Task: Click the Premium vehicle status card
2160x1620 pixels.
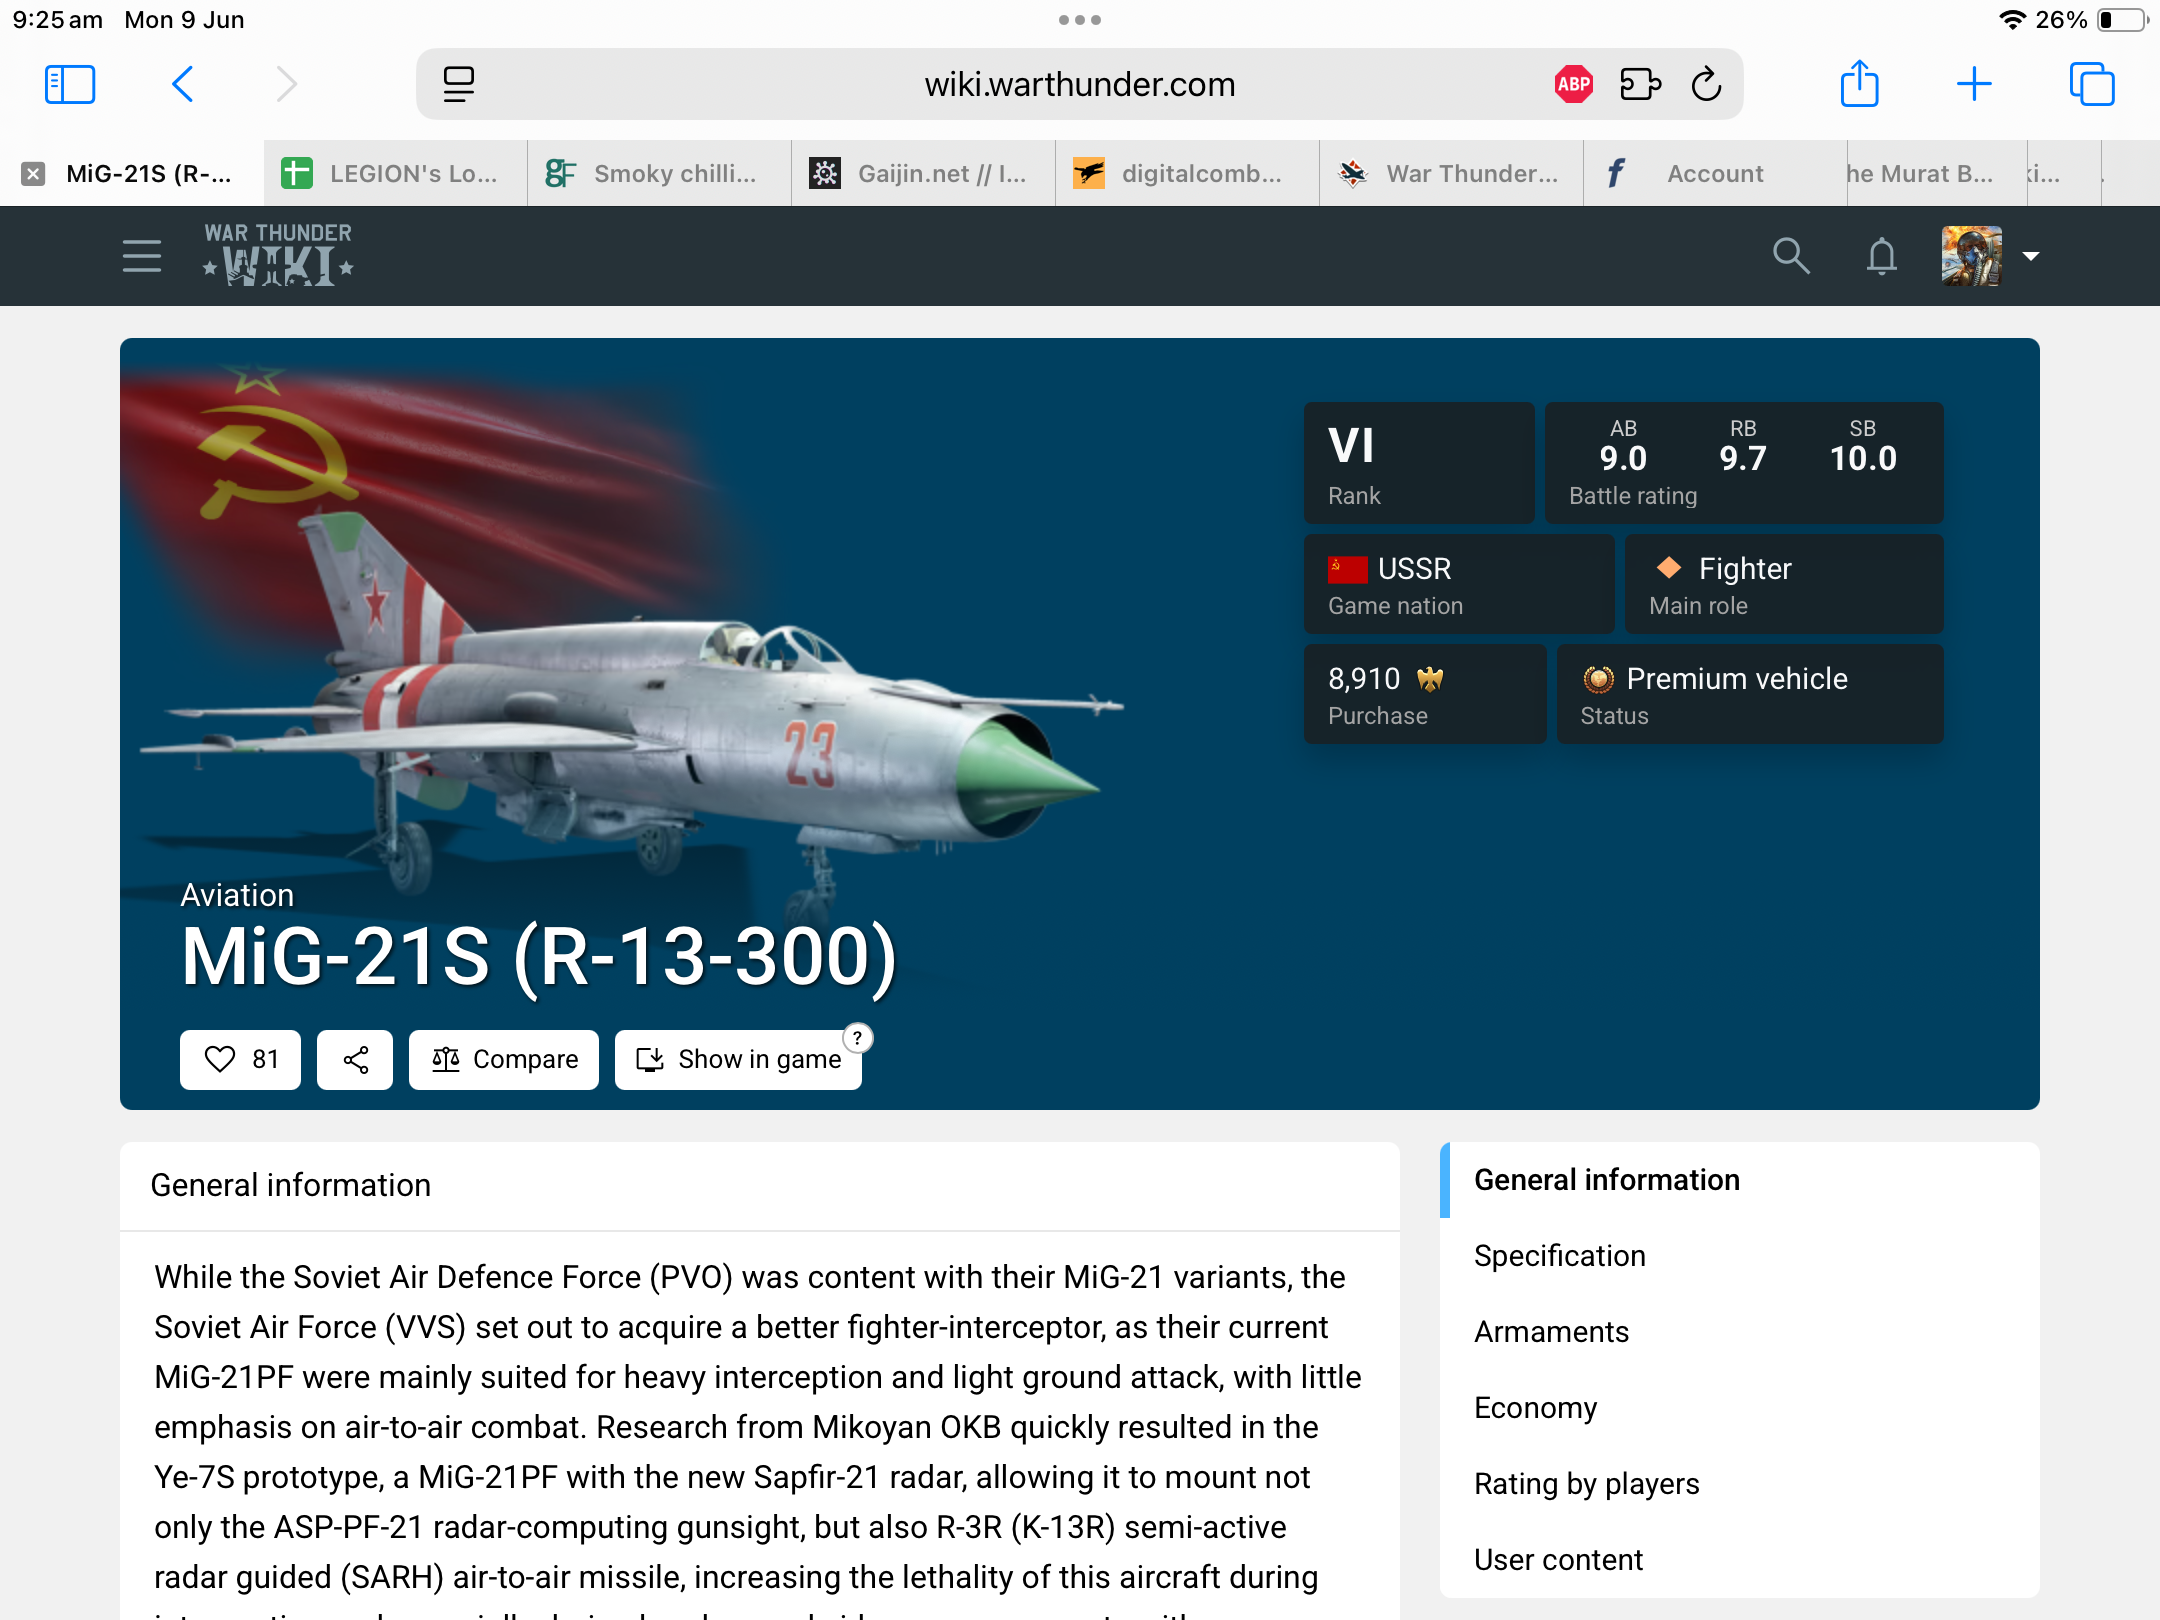Action: click(1750, 694)
